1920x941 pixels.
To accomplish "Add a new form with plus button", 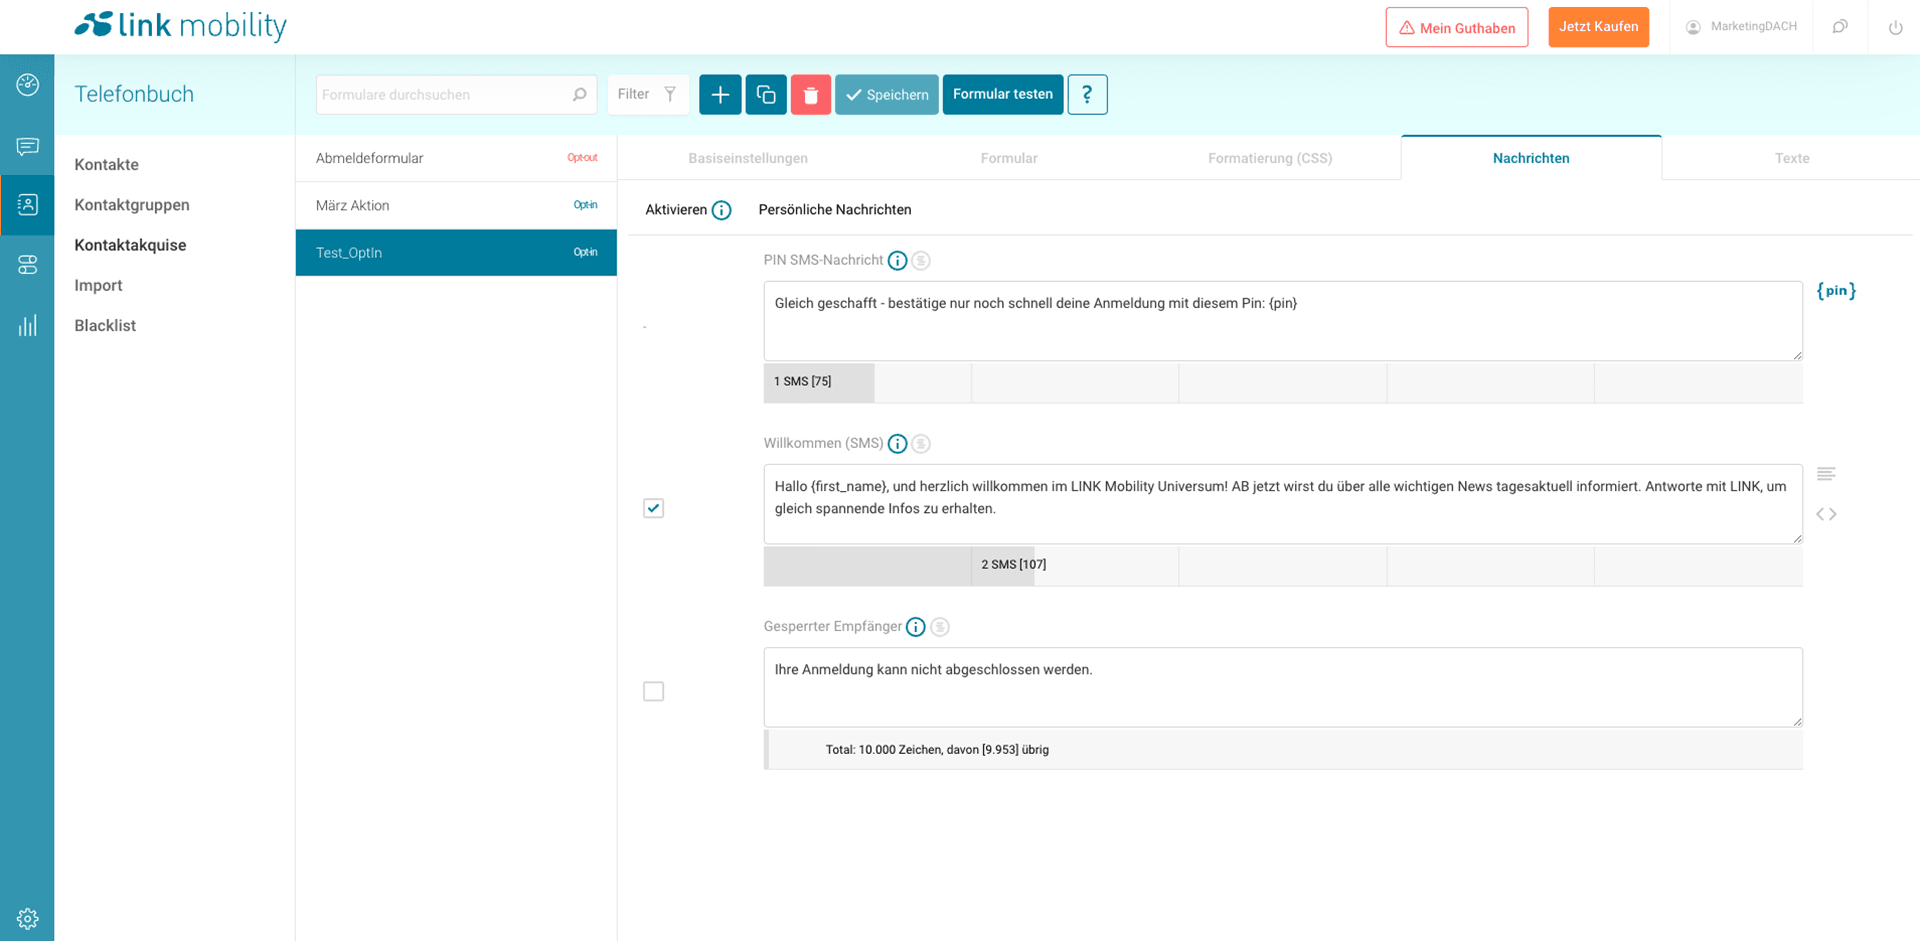I will pyautogui.click(x=720, y=95).
